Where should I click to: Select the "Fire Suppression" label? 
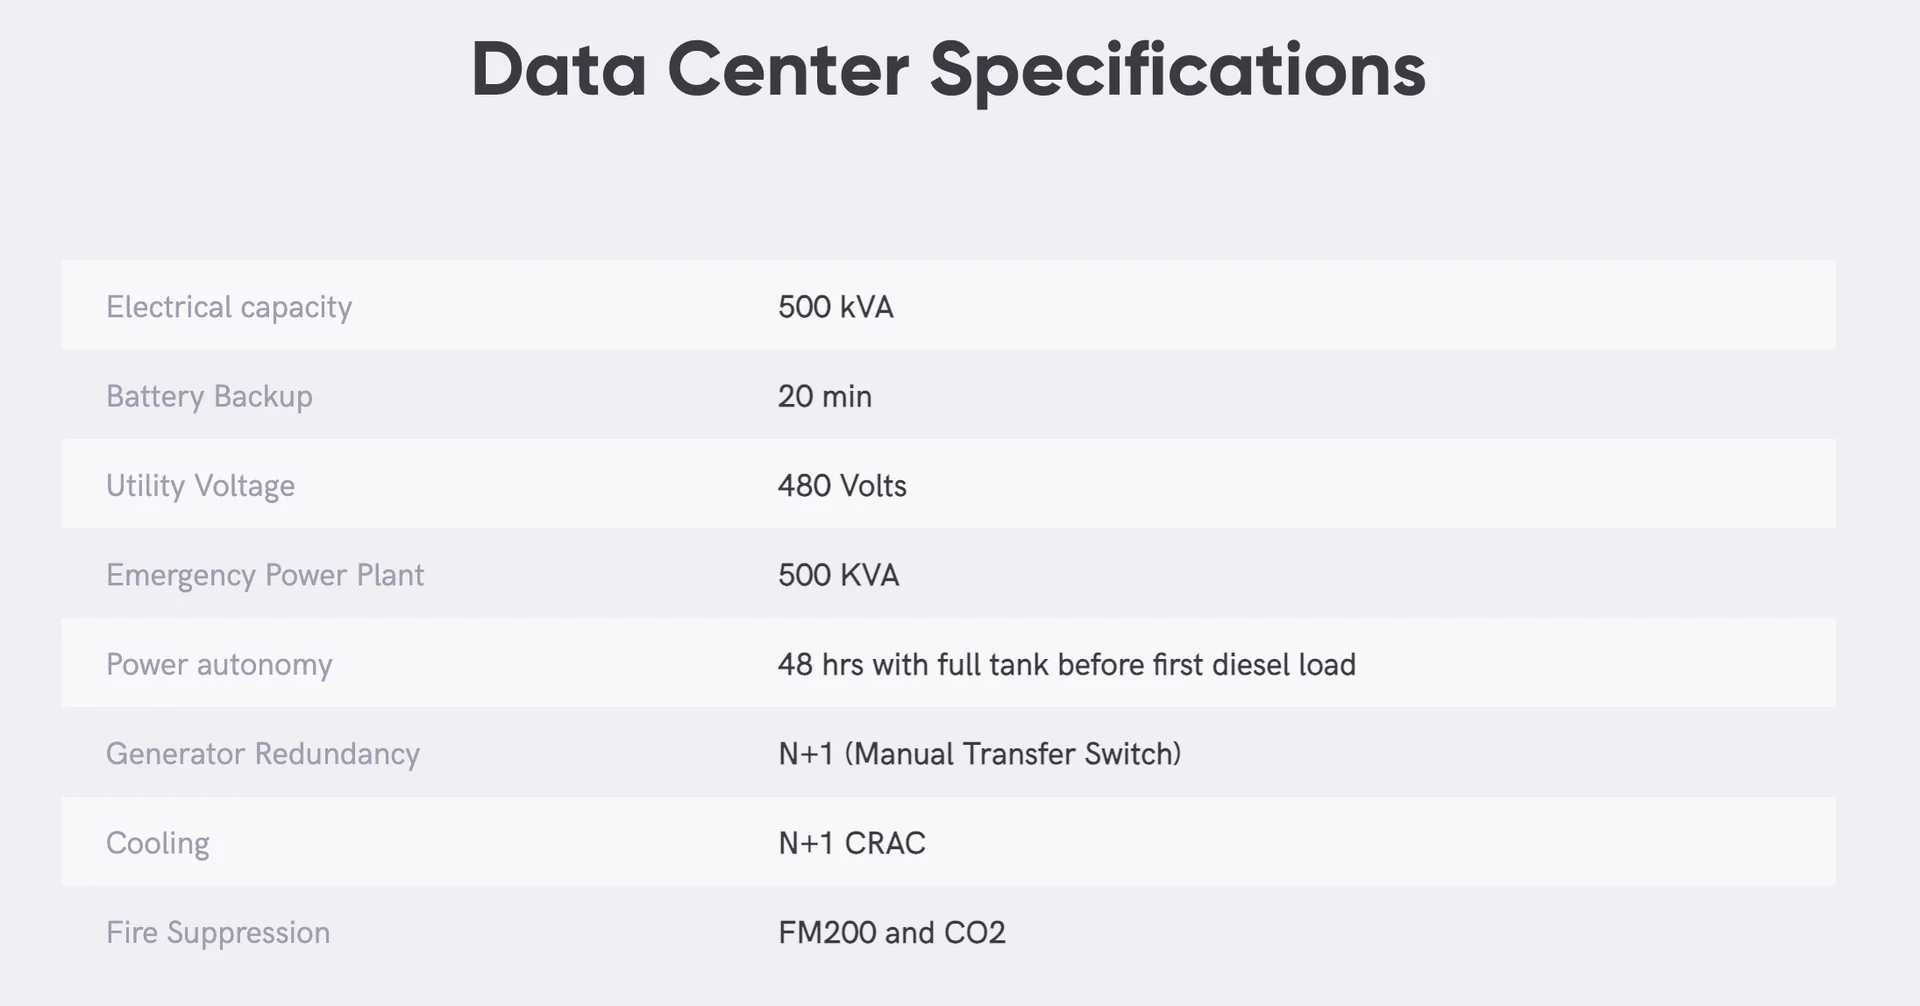(218, 933)
